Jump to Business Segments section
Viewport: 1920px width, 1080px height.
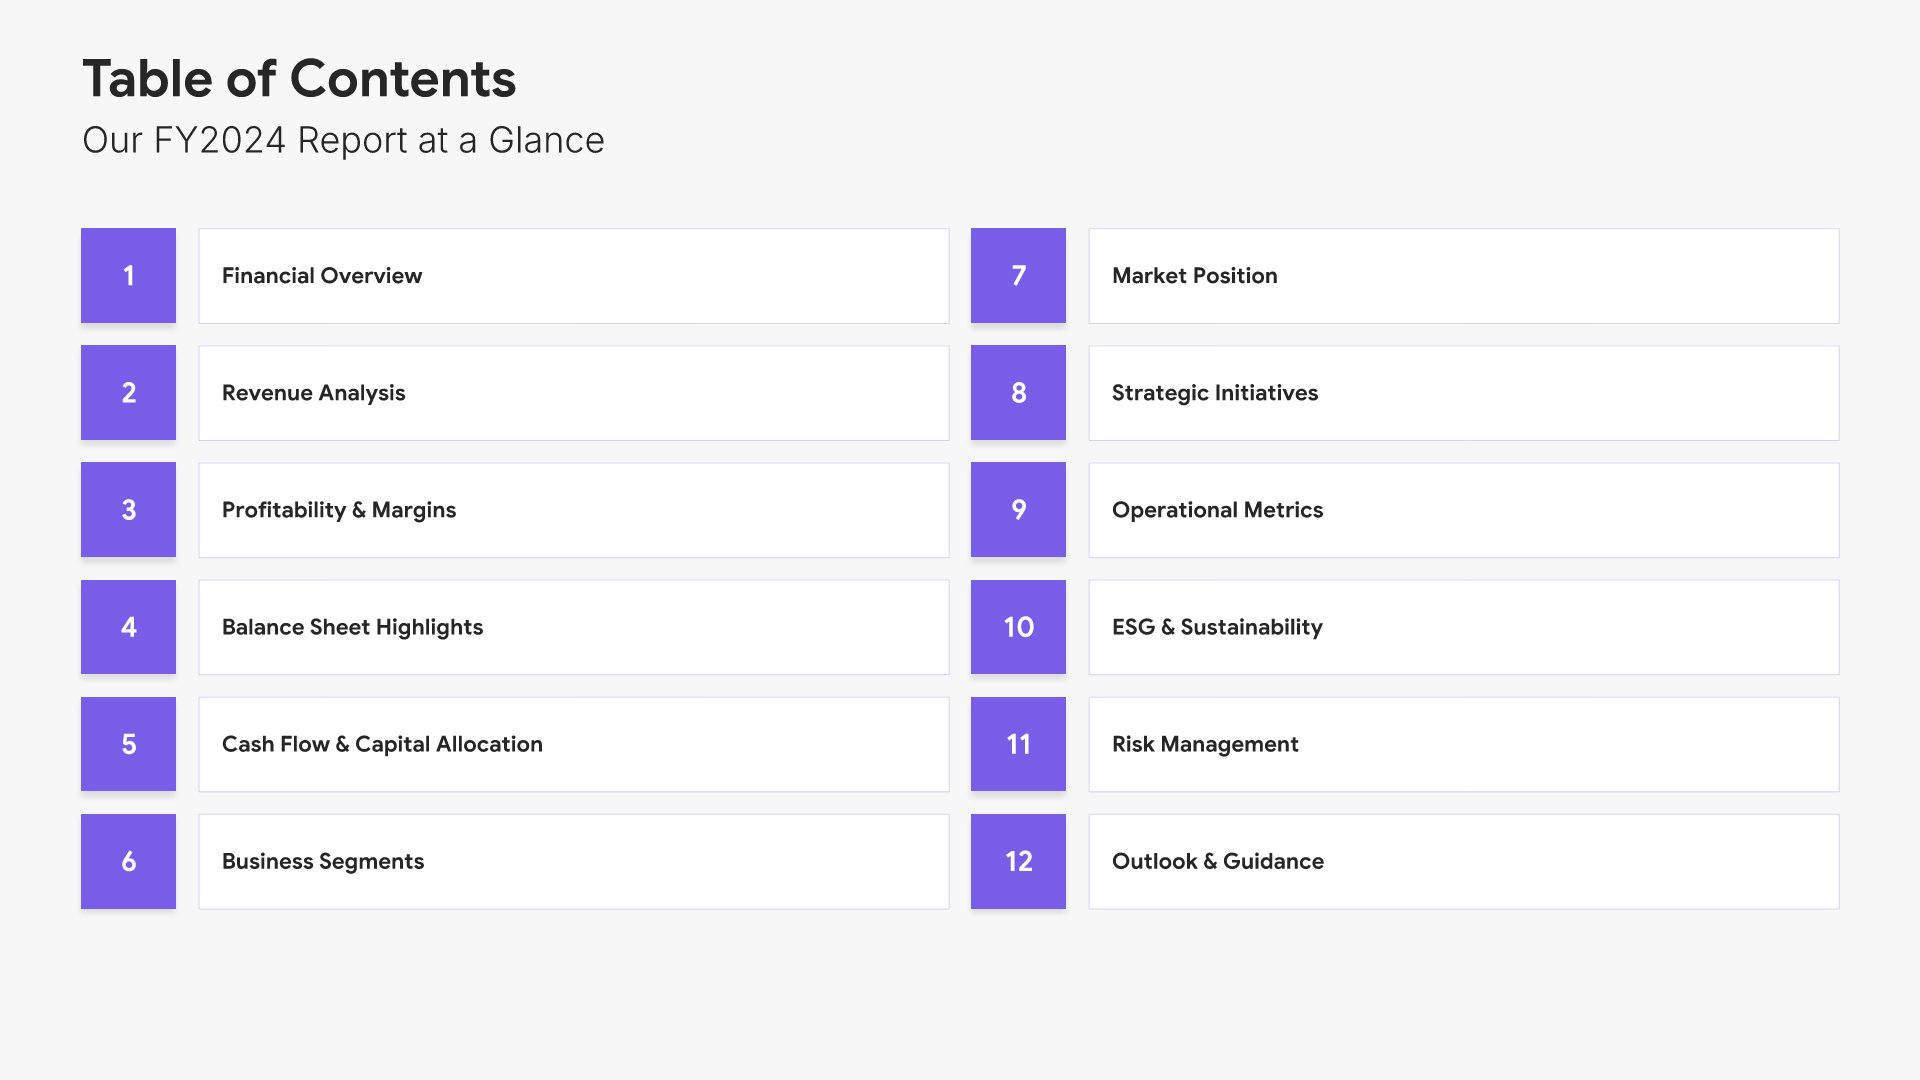pos(573,861)
